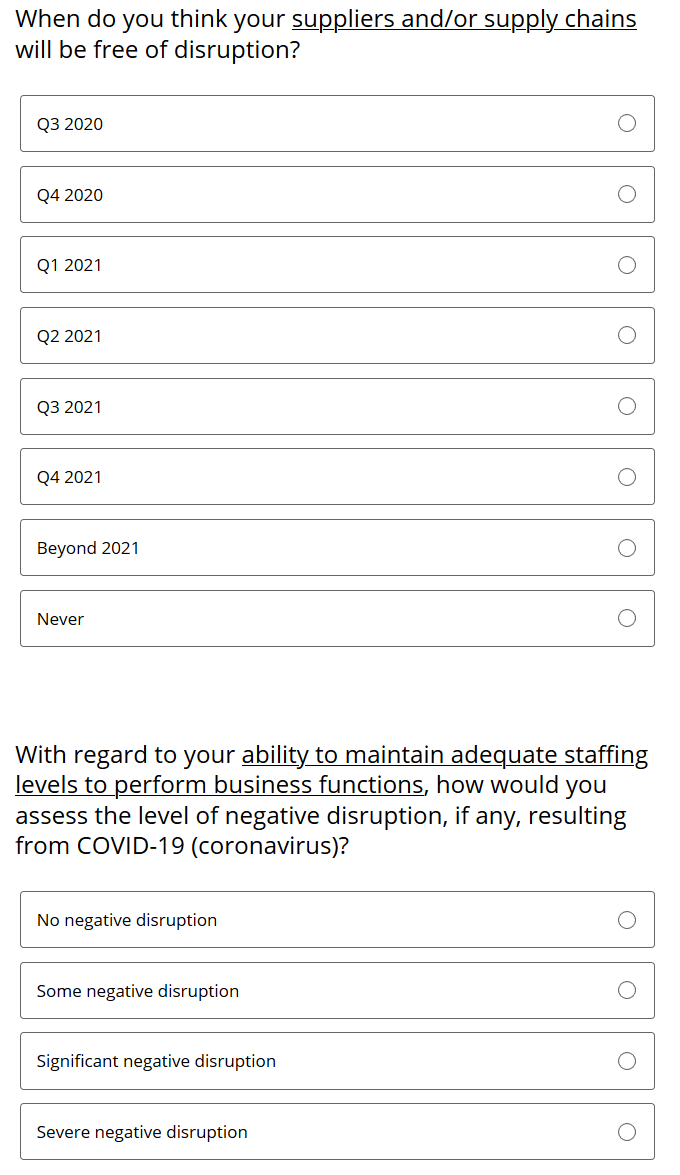
Task: Select the Beyond 2021 radio button
Action: click(x=627, y=548)
